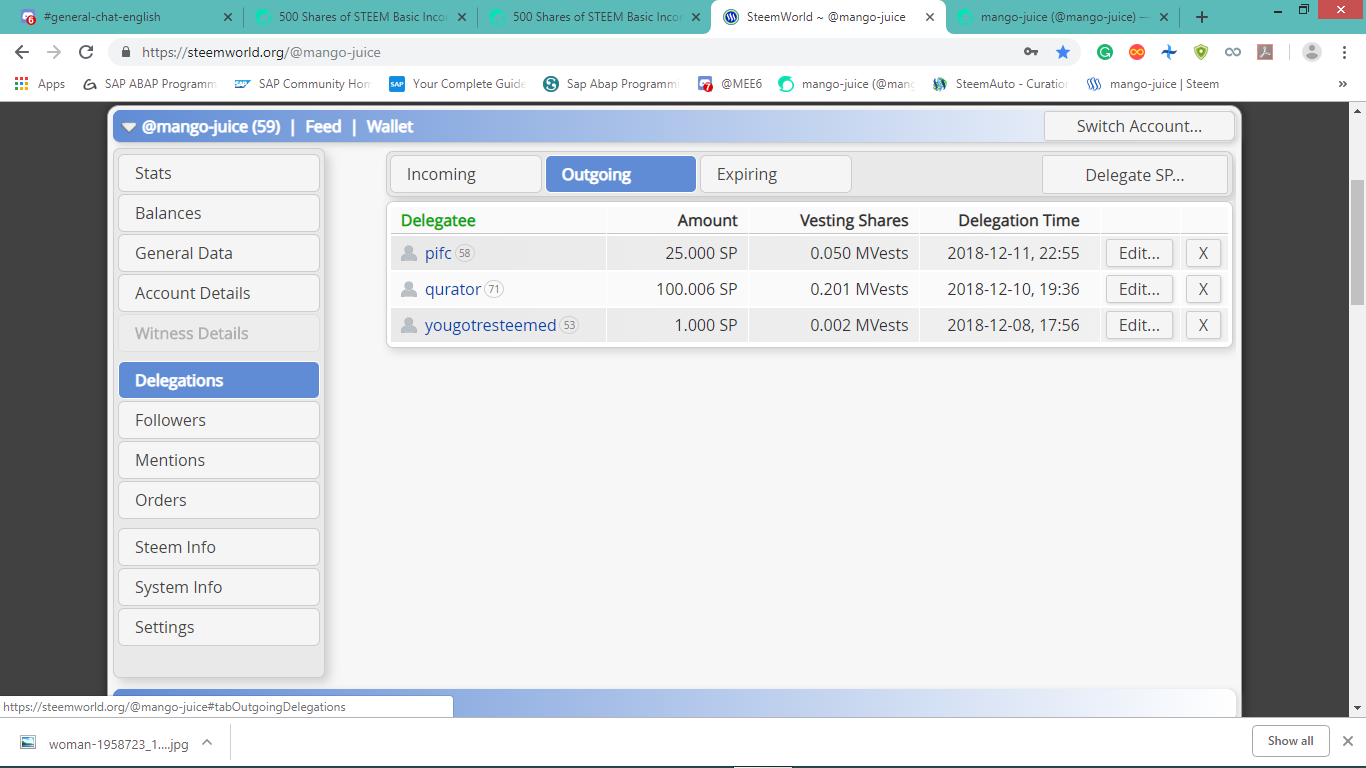Edit the yougotresteemed delegation
Viewport: 1366px width, 768px height.
click(1139, 325)
